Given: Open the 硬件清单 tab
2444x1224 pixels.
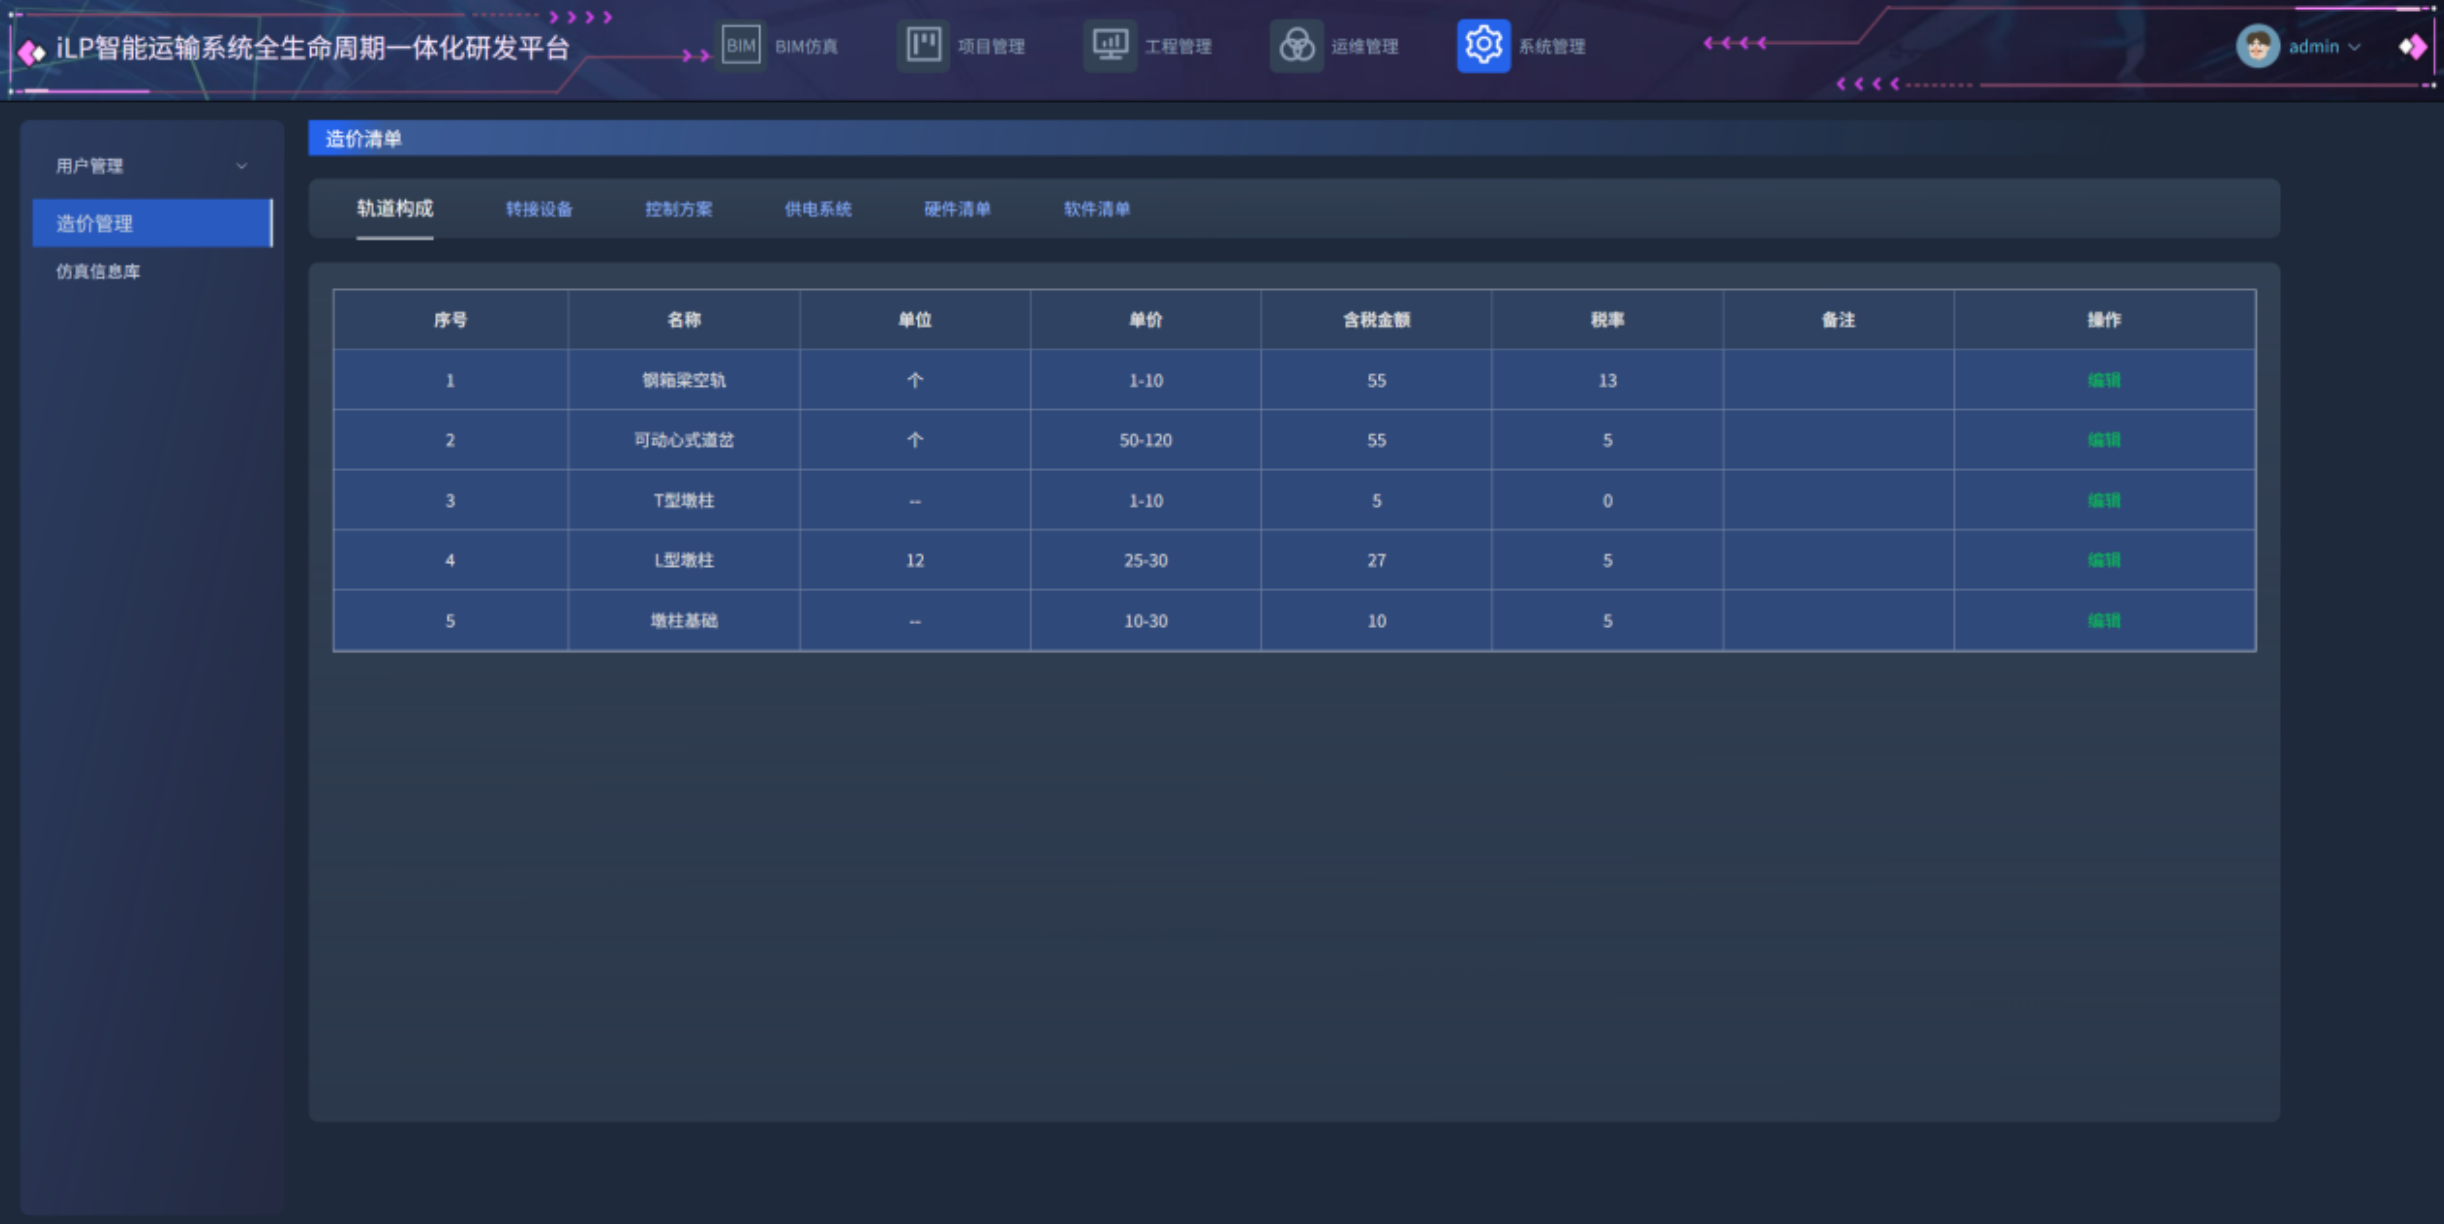Looking at the screenshot, I should click(957, 209).
